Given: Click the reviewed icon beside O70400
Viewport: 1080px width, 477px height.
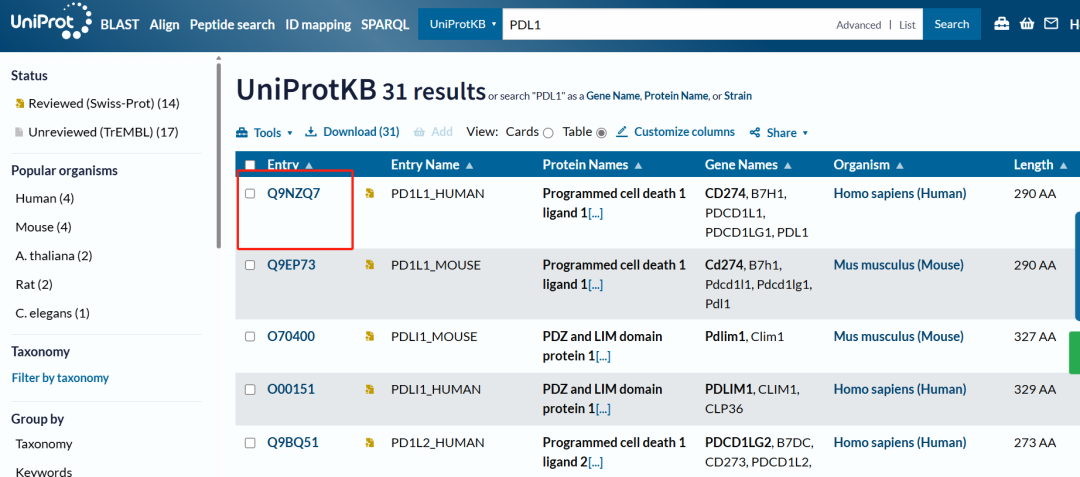Looking at the screenshot, I should point(369,337).
